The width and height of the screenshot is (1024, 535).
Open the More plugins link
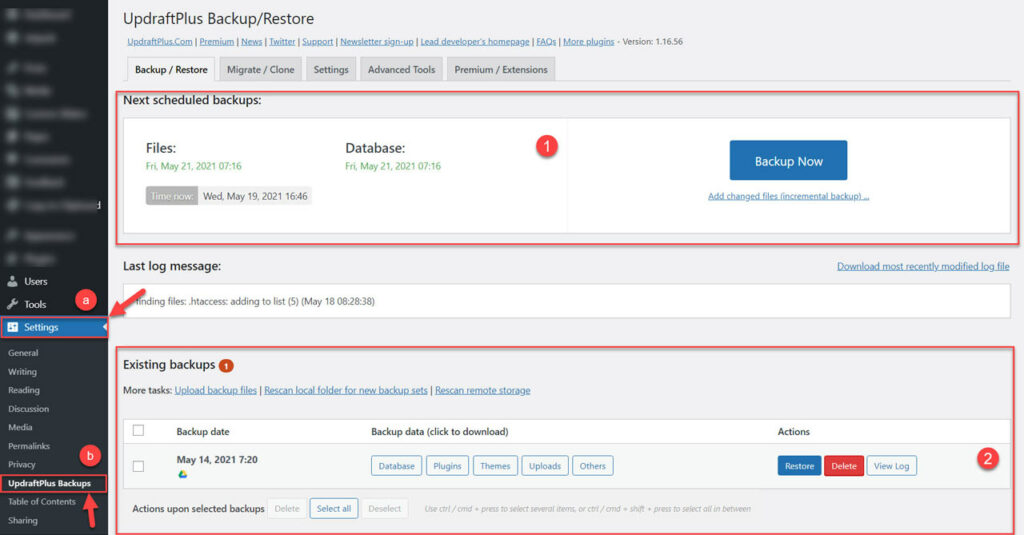(x=588, y=42)
